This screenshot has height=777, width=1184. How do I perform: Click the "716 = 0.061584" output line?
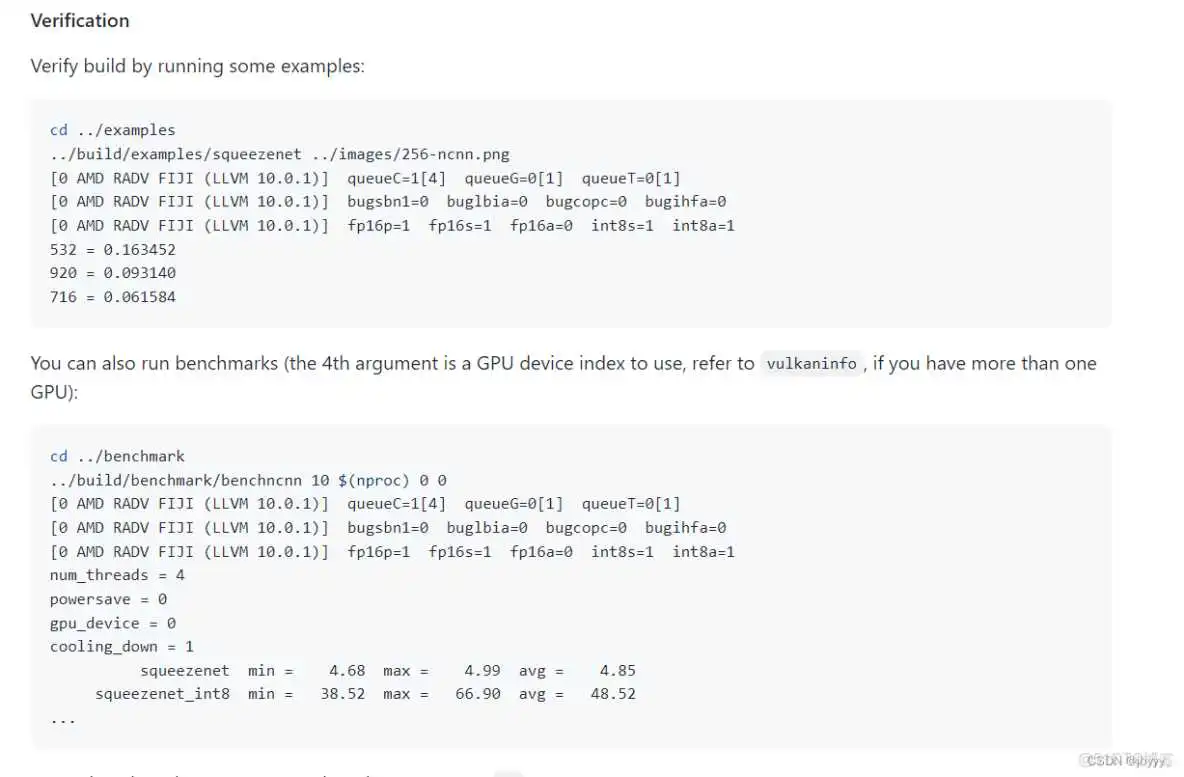(112, 297)
